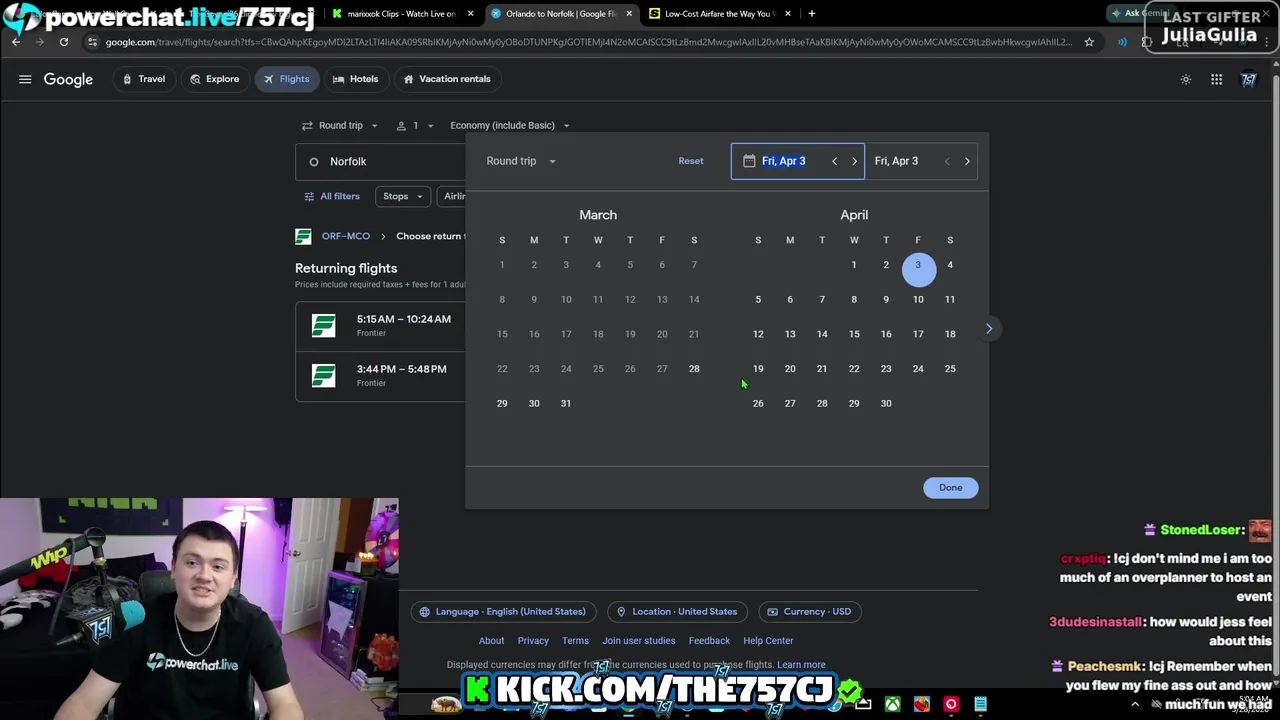The image size is (1280, 720).
Task: Click the departure date field calendar icon
Action: coord(749,161)
